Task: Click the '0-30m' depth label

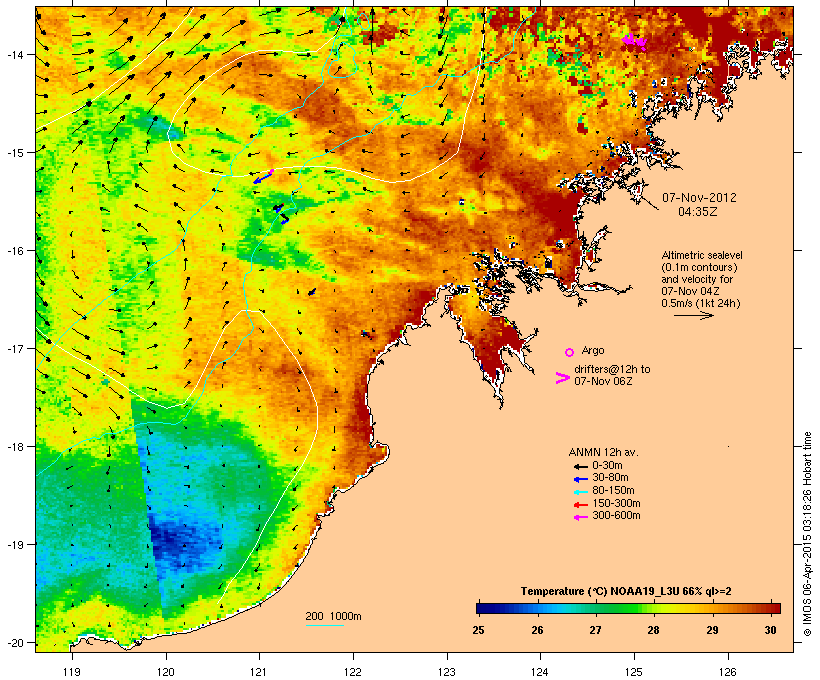Action: click(x=607, y=466)
